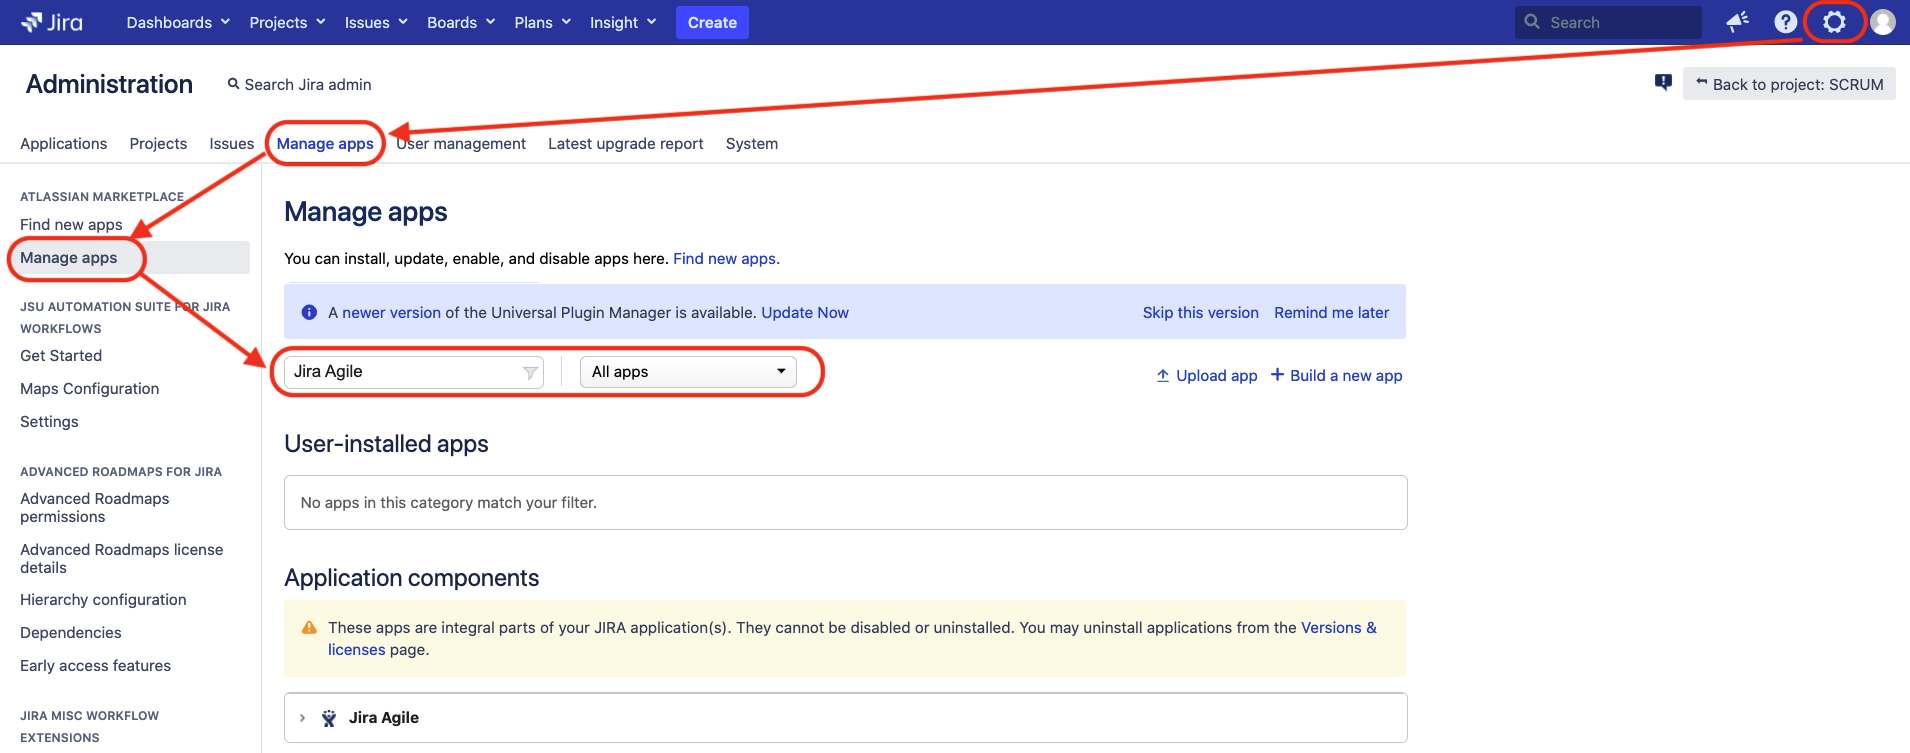The image size is (1910, 753).
Task: Click the filter funnel icon
Action: pyautogui.click(x=530, y=373)
